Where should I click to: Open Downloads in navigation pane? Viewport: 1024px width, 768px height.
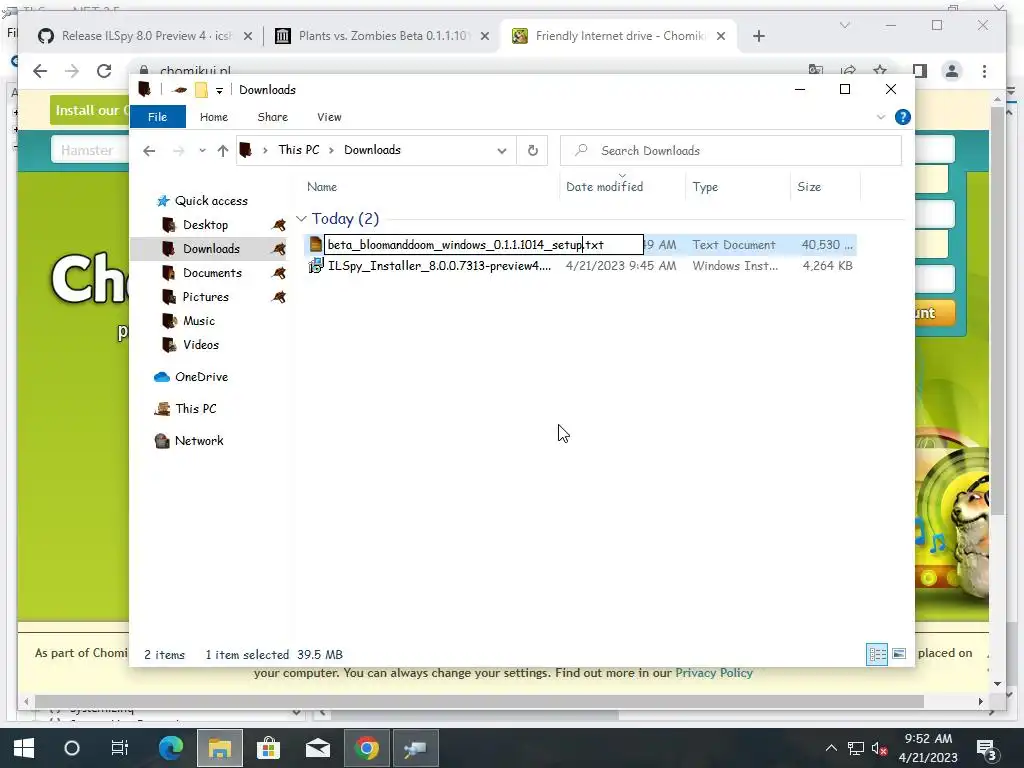pos(211,249)
